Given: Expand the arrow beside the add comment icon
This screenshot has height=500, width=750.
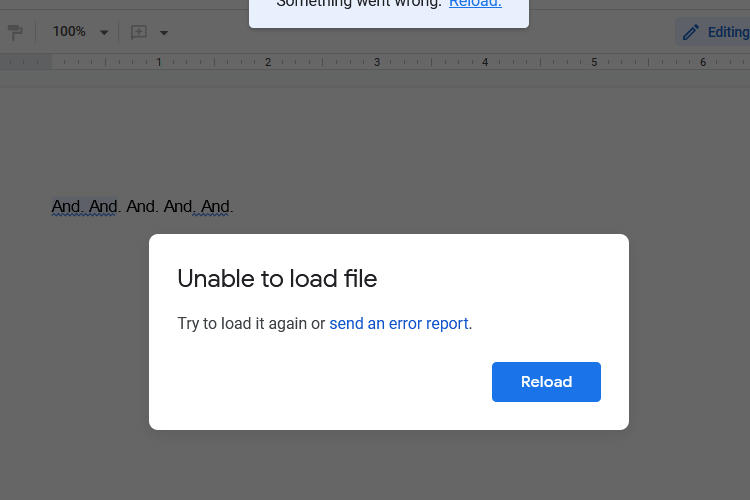Looking at the screenshot, I should point(164,32).
